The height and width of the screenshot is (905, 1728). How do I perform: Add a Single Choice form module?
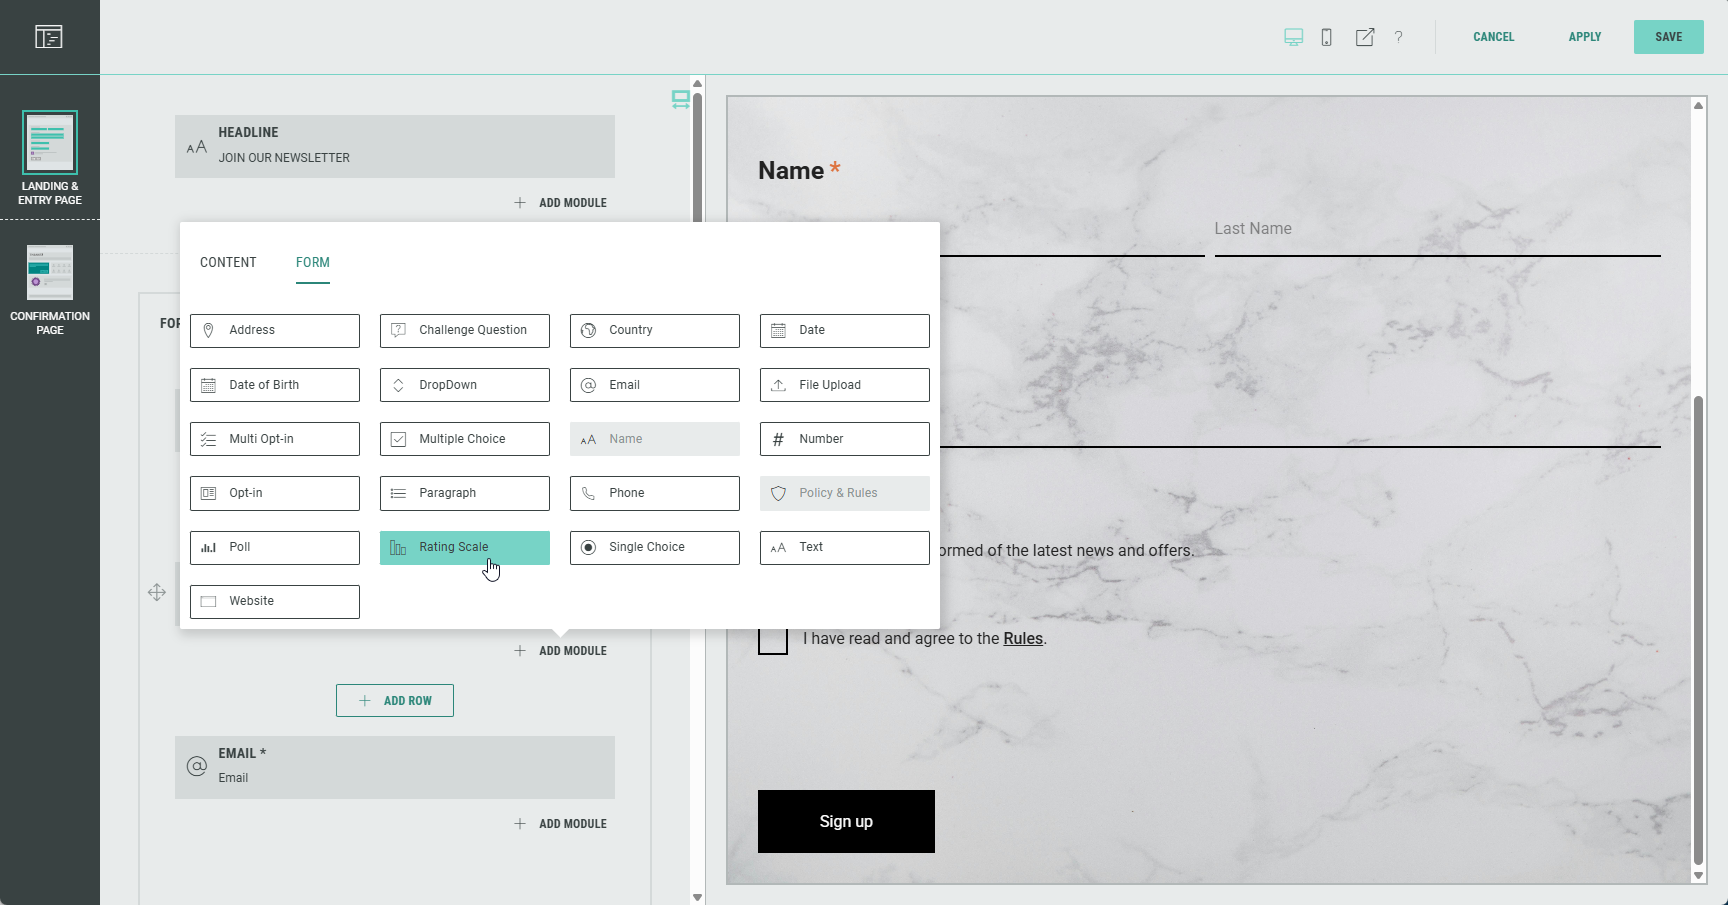coord(654,547)
